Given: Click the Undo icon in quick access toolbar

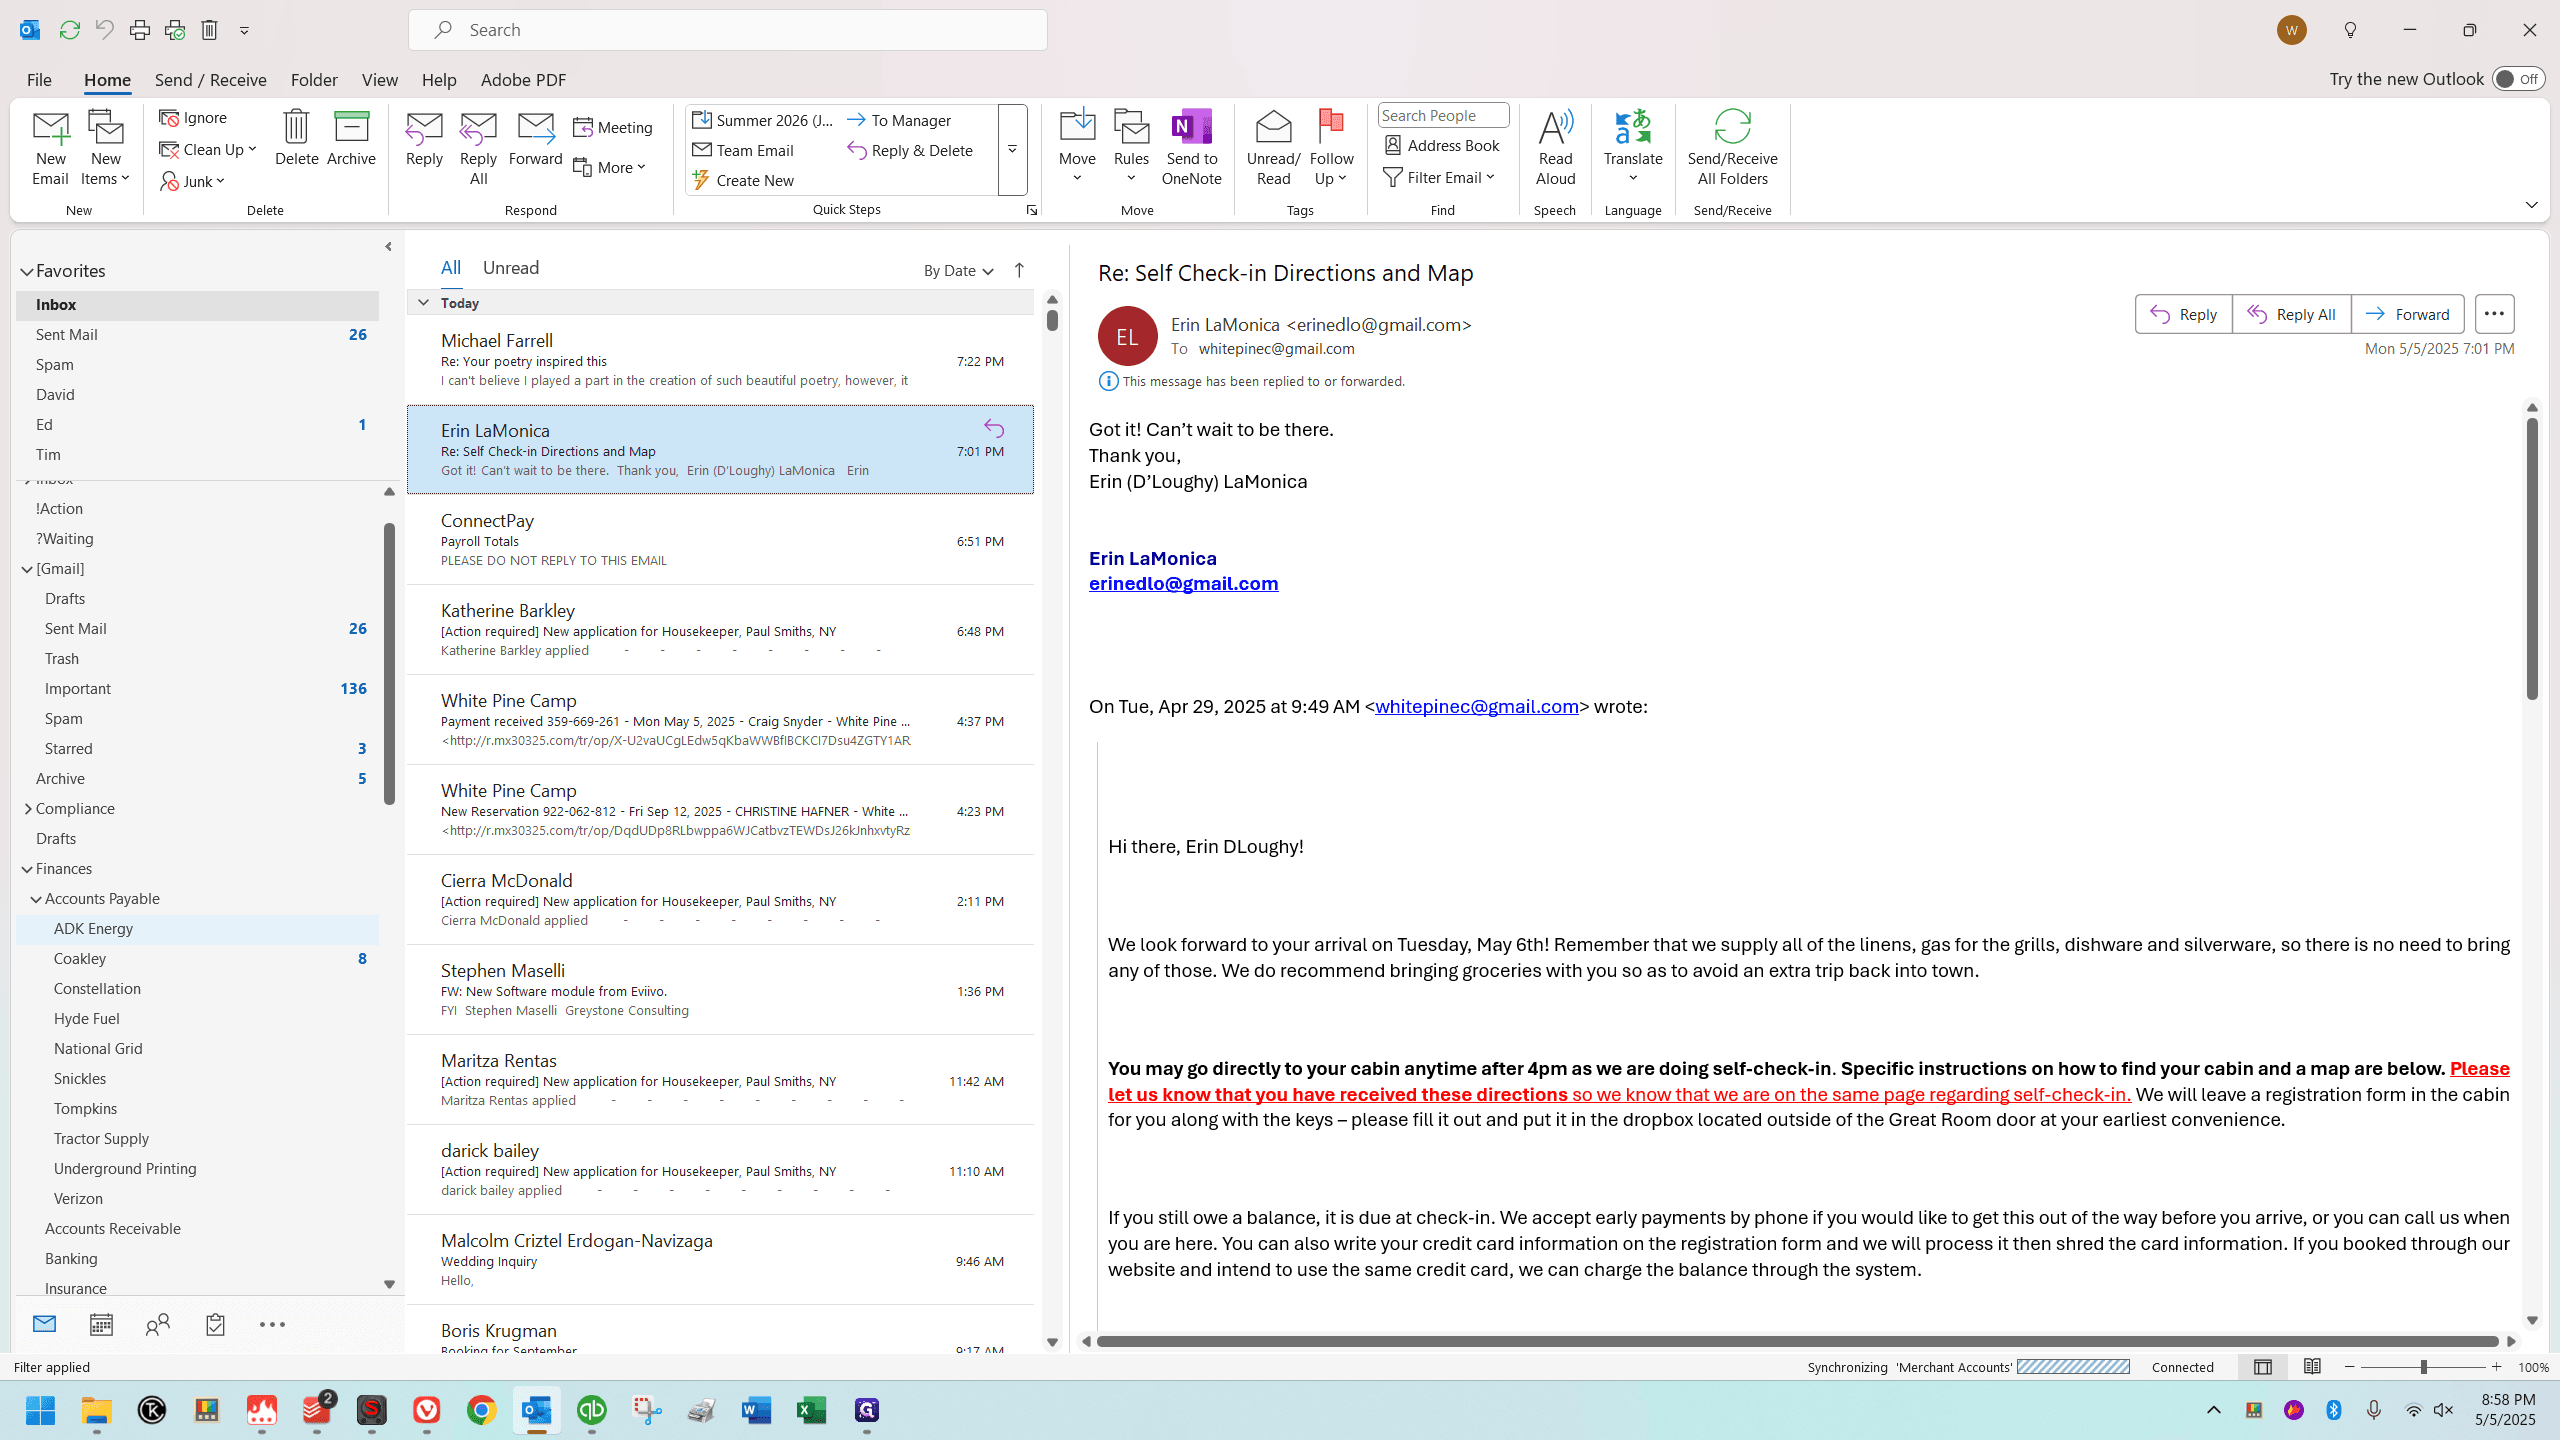Looking at the screenshot, I should (x=104, y=30).
